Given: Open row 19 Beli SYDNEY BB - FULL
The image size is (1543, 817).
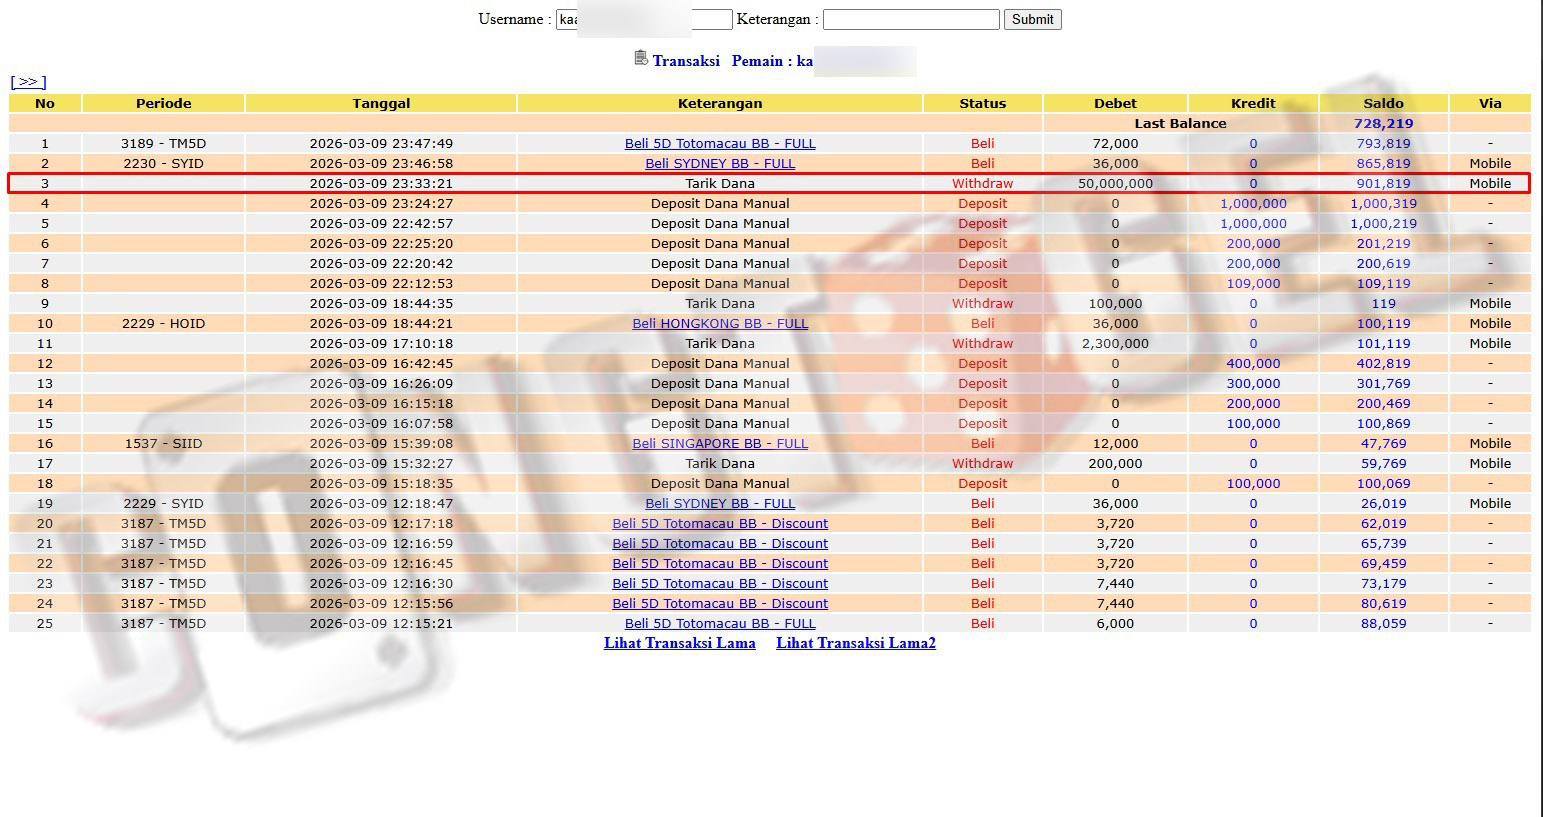Looking at the screenshot, I should pos(720,504).
